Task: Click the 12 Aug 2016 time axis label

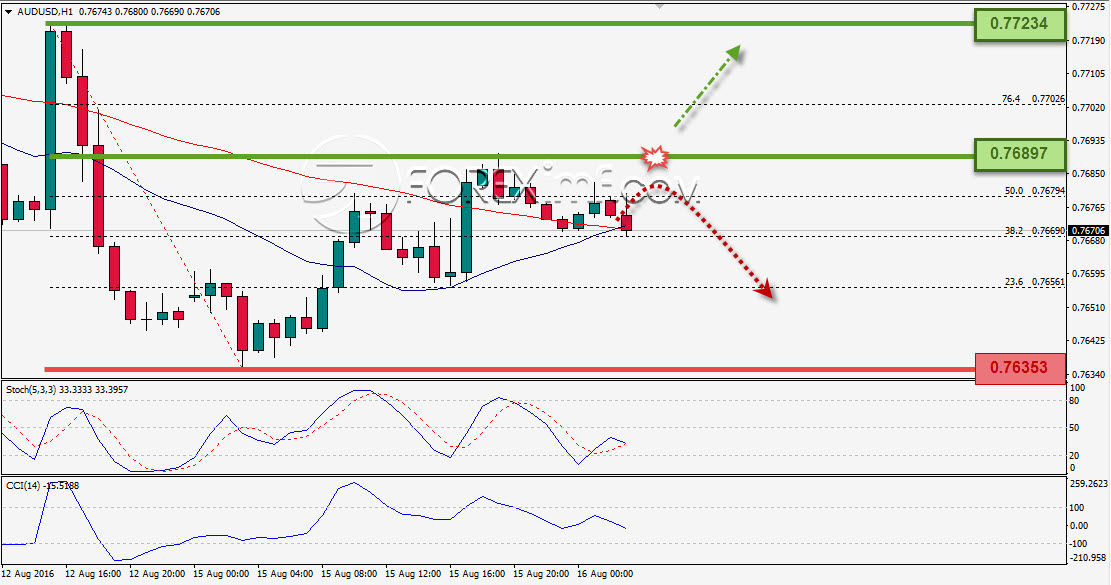Action: [x=28, y=574]
